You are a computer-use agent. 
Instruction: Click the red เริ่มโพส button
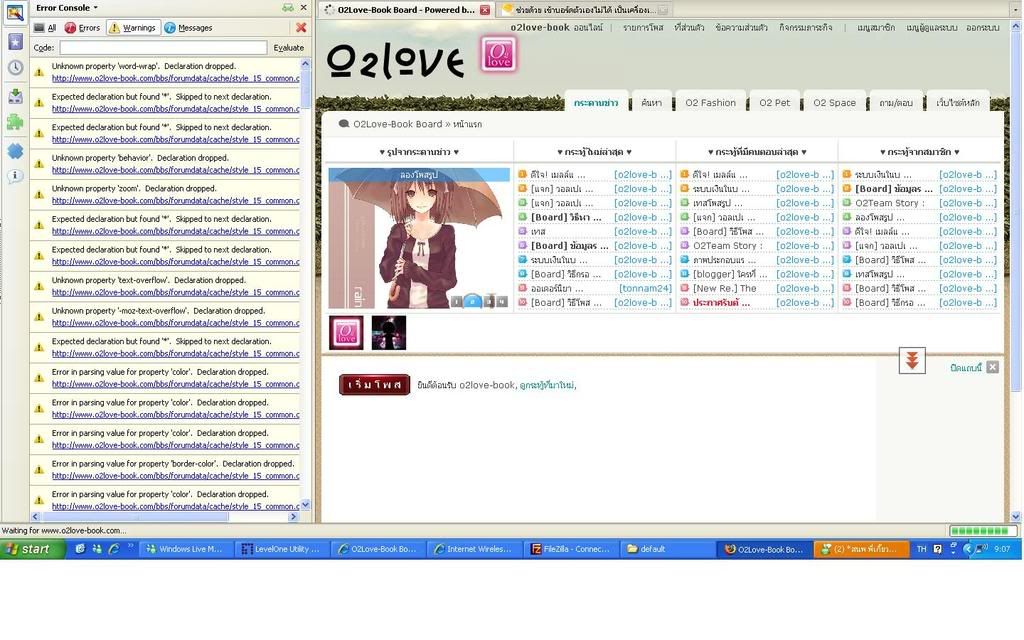pos(374,385)
